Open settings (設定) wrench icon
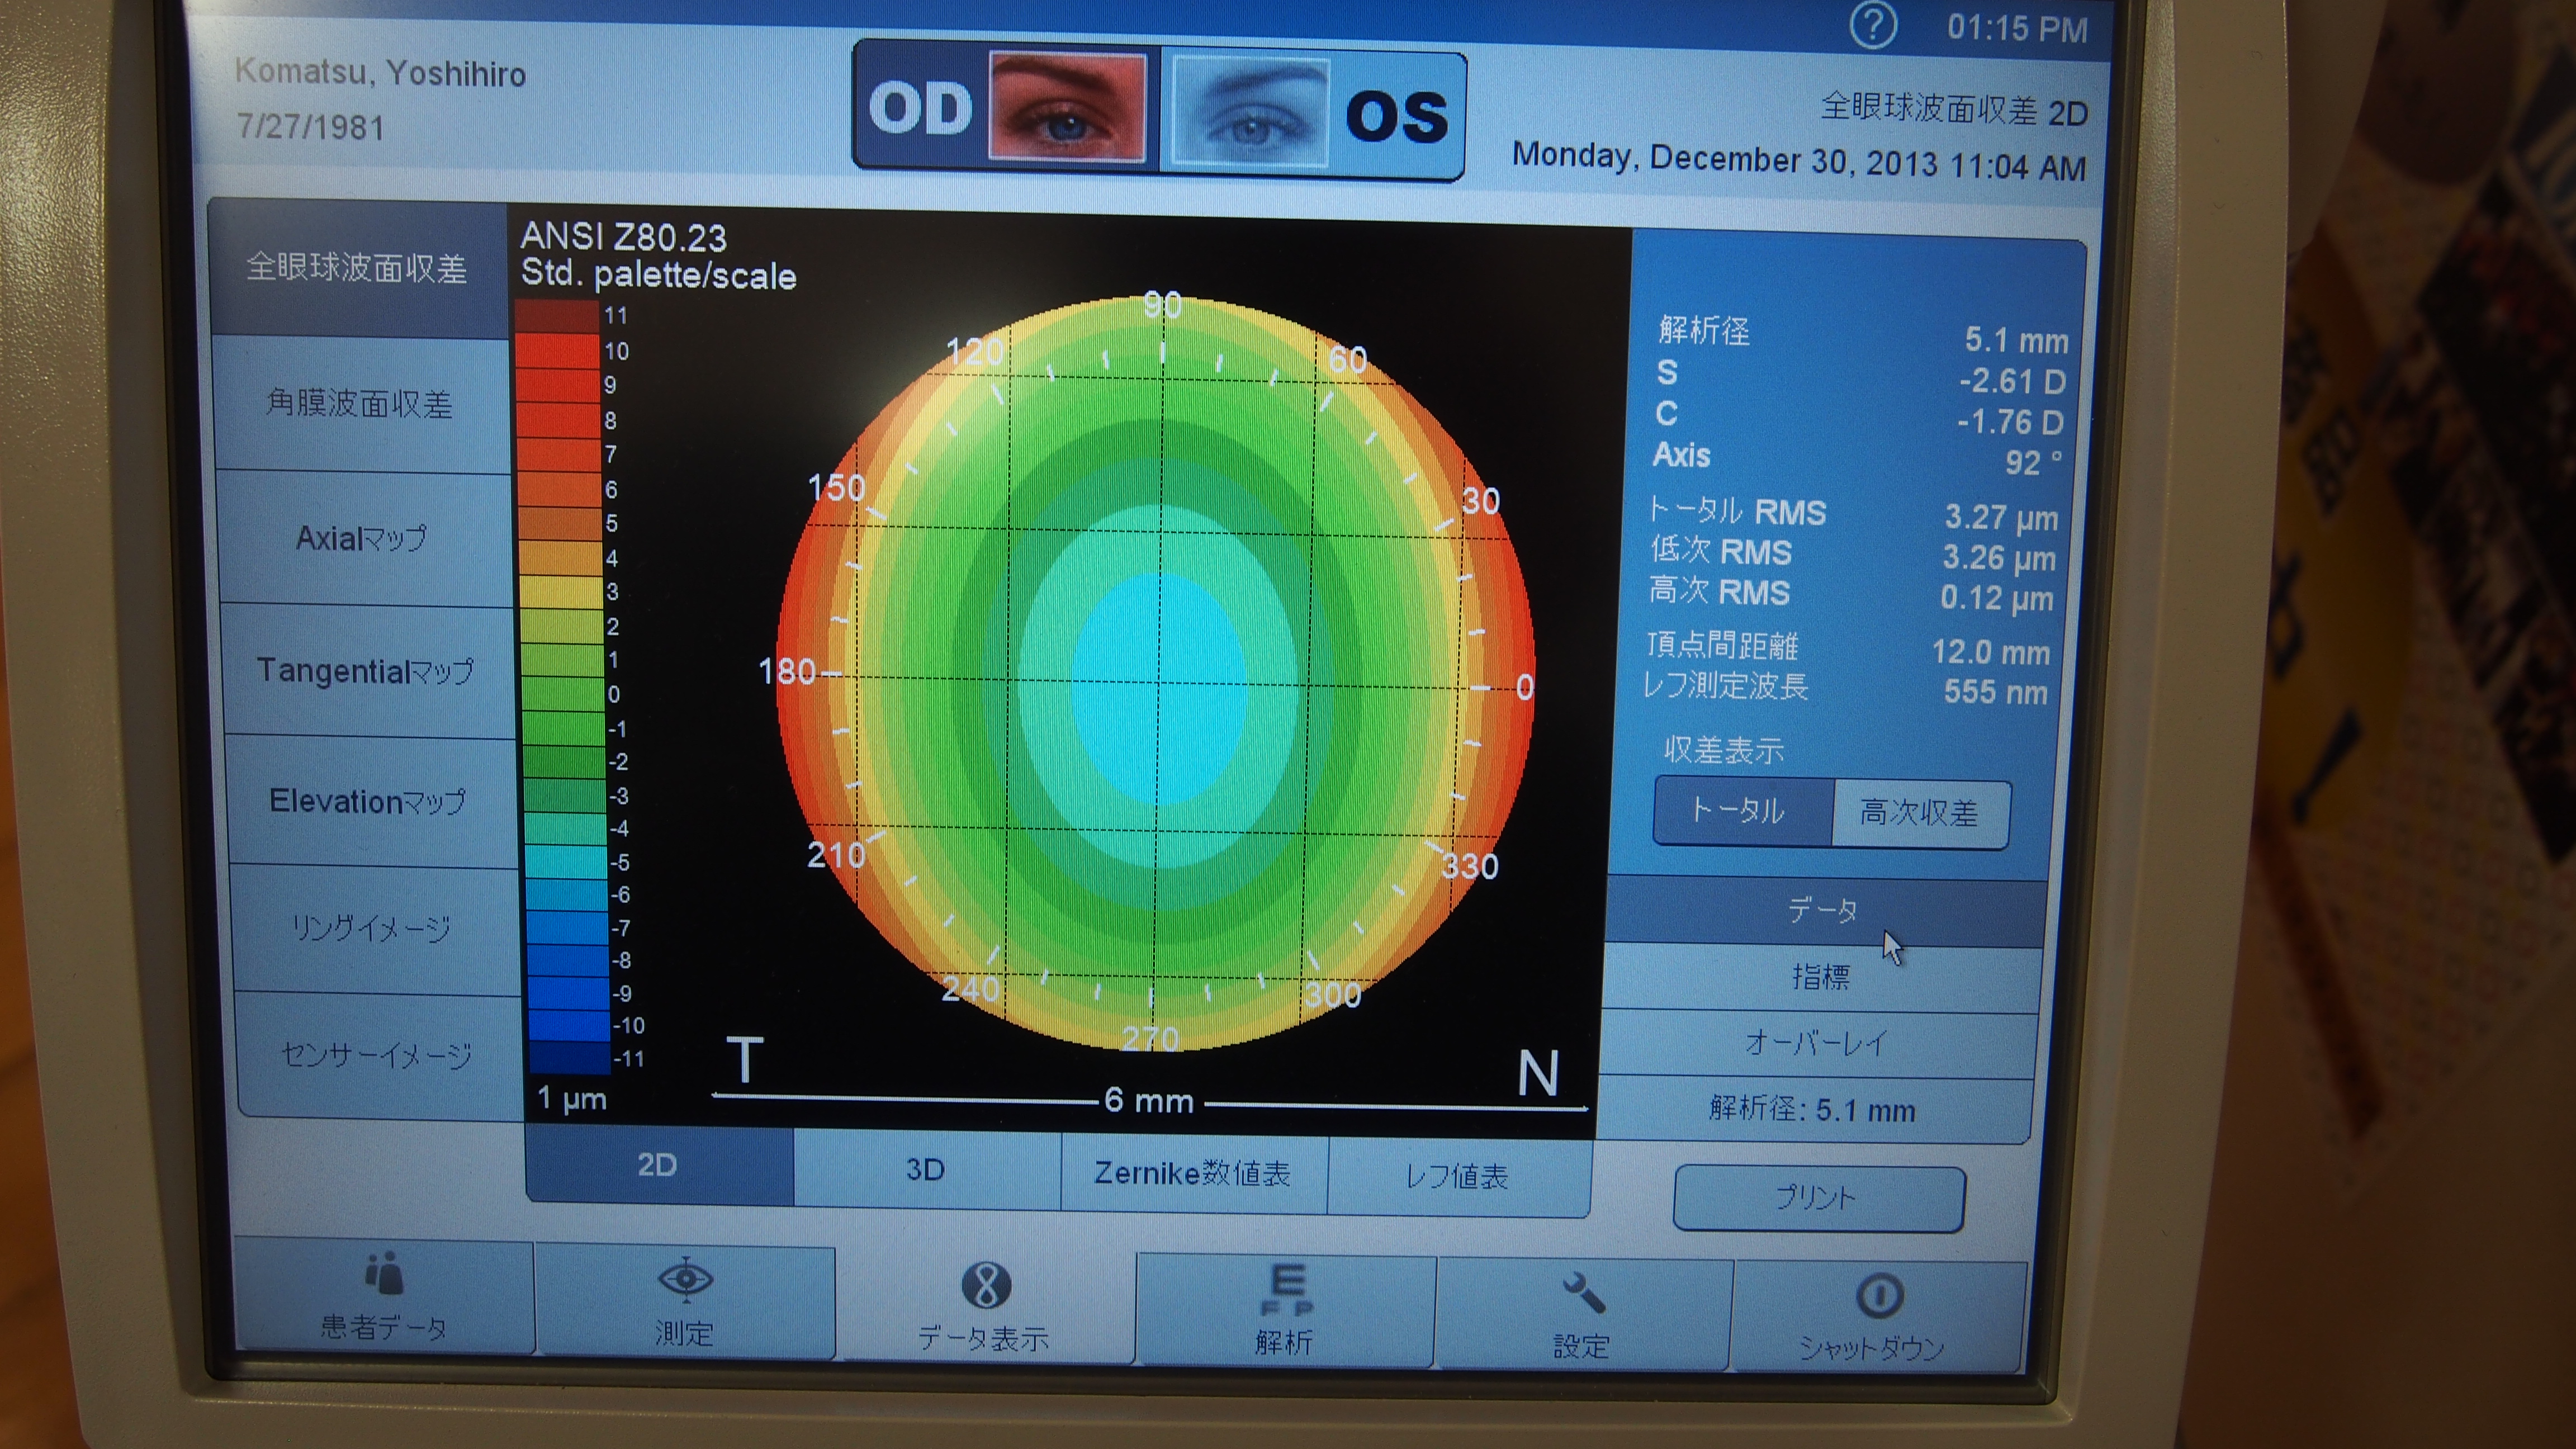Screen dimensions: 2576x1449 point(1583,1294)
